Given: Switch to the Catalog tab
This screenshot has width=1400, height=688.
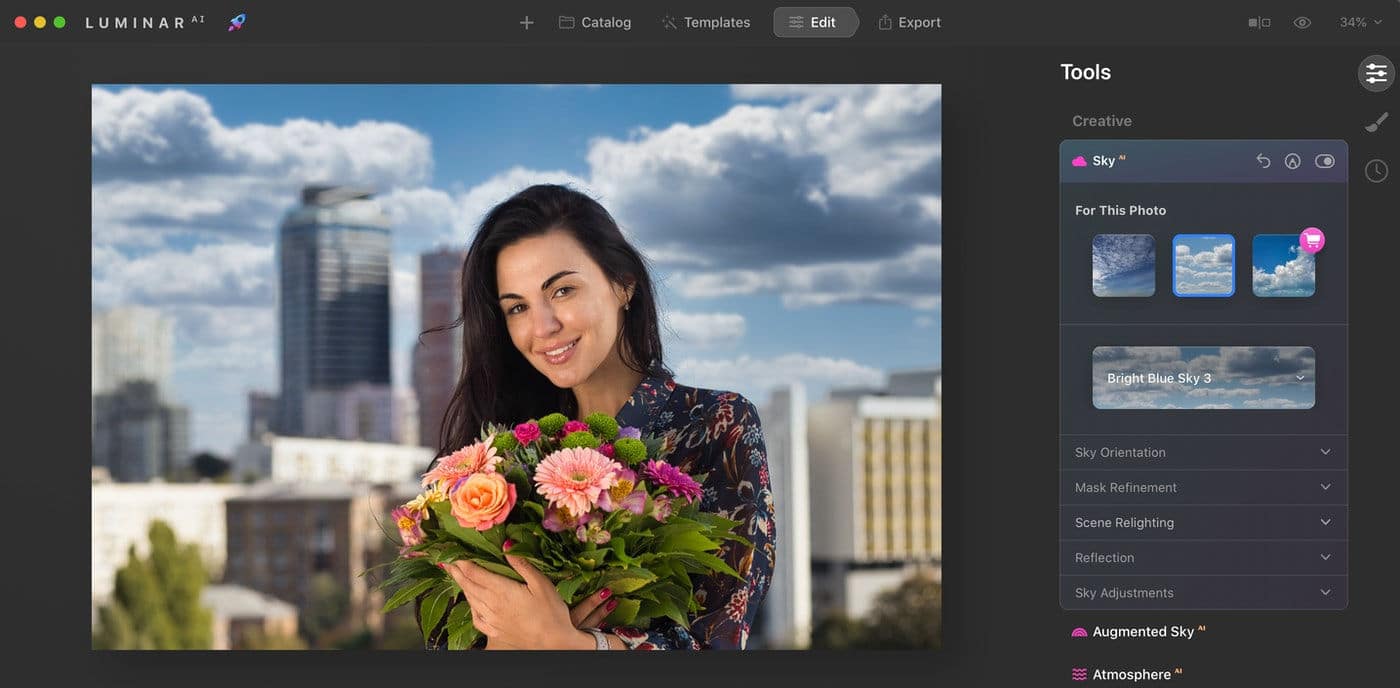Looking at the screenshot, I should 595,22.
